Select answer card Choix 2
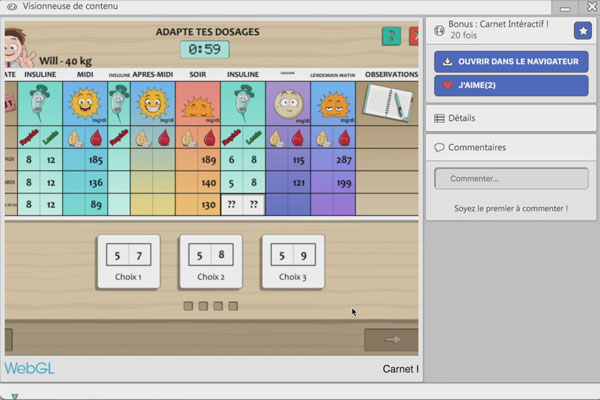This screenshot has height=400, width=600. point(210,260)
